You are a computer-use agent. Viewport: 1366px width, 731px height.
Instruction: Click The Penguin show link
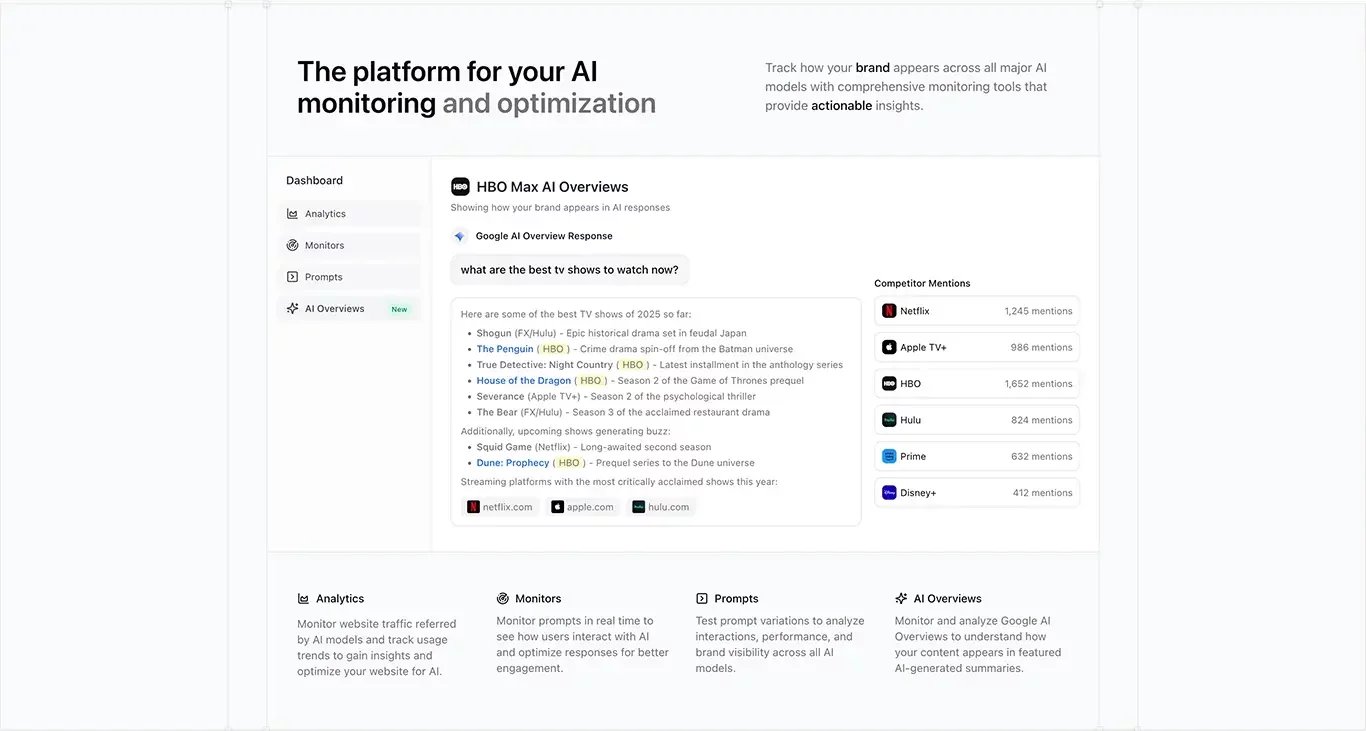click(505, 349)
